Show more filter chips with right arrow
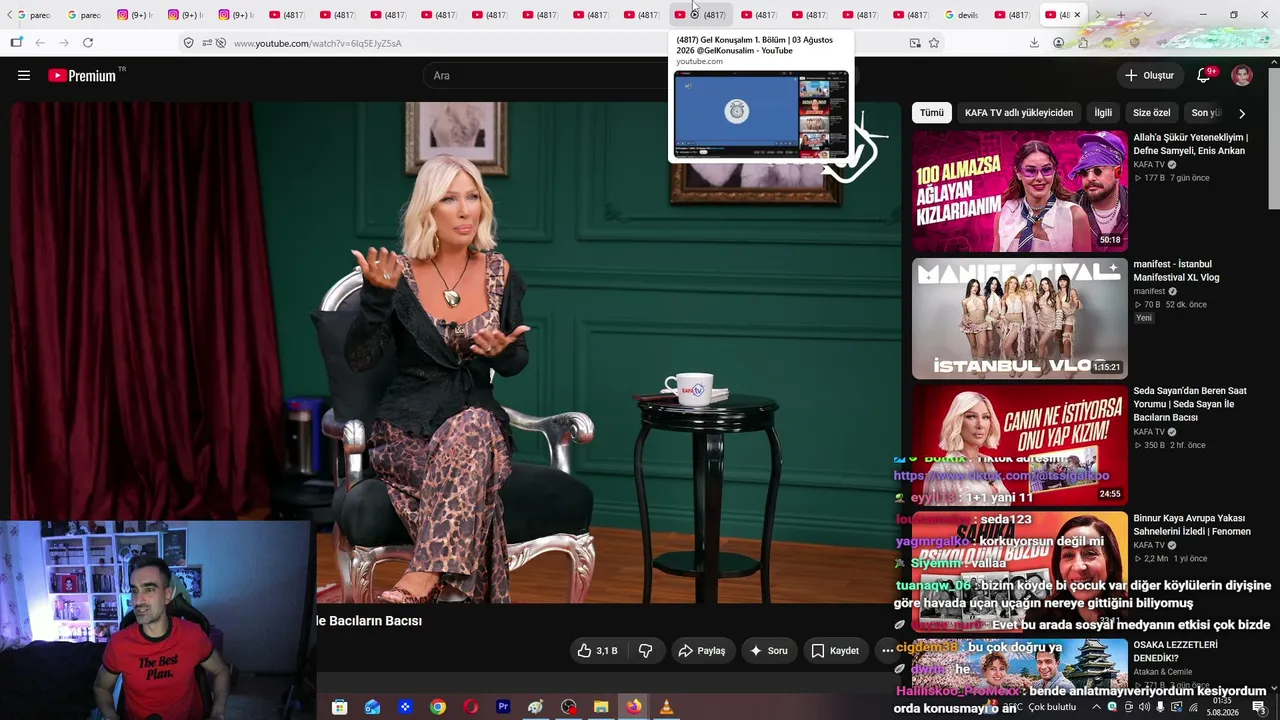This screenshot has height=720, width=1280. pos(1242,113)
